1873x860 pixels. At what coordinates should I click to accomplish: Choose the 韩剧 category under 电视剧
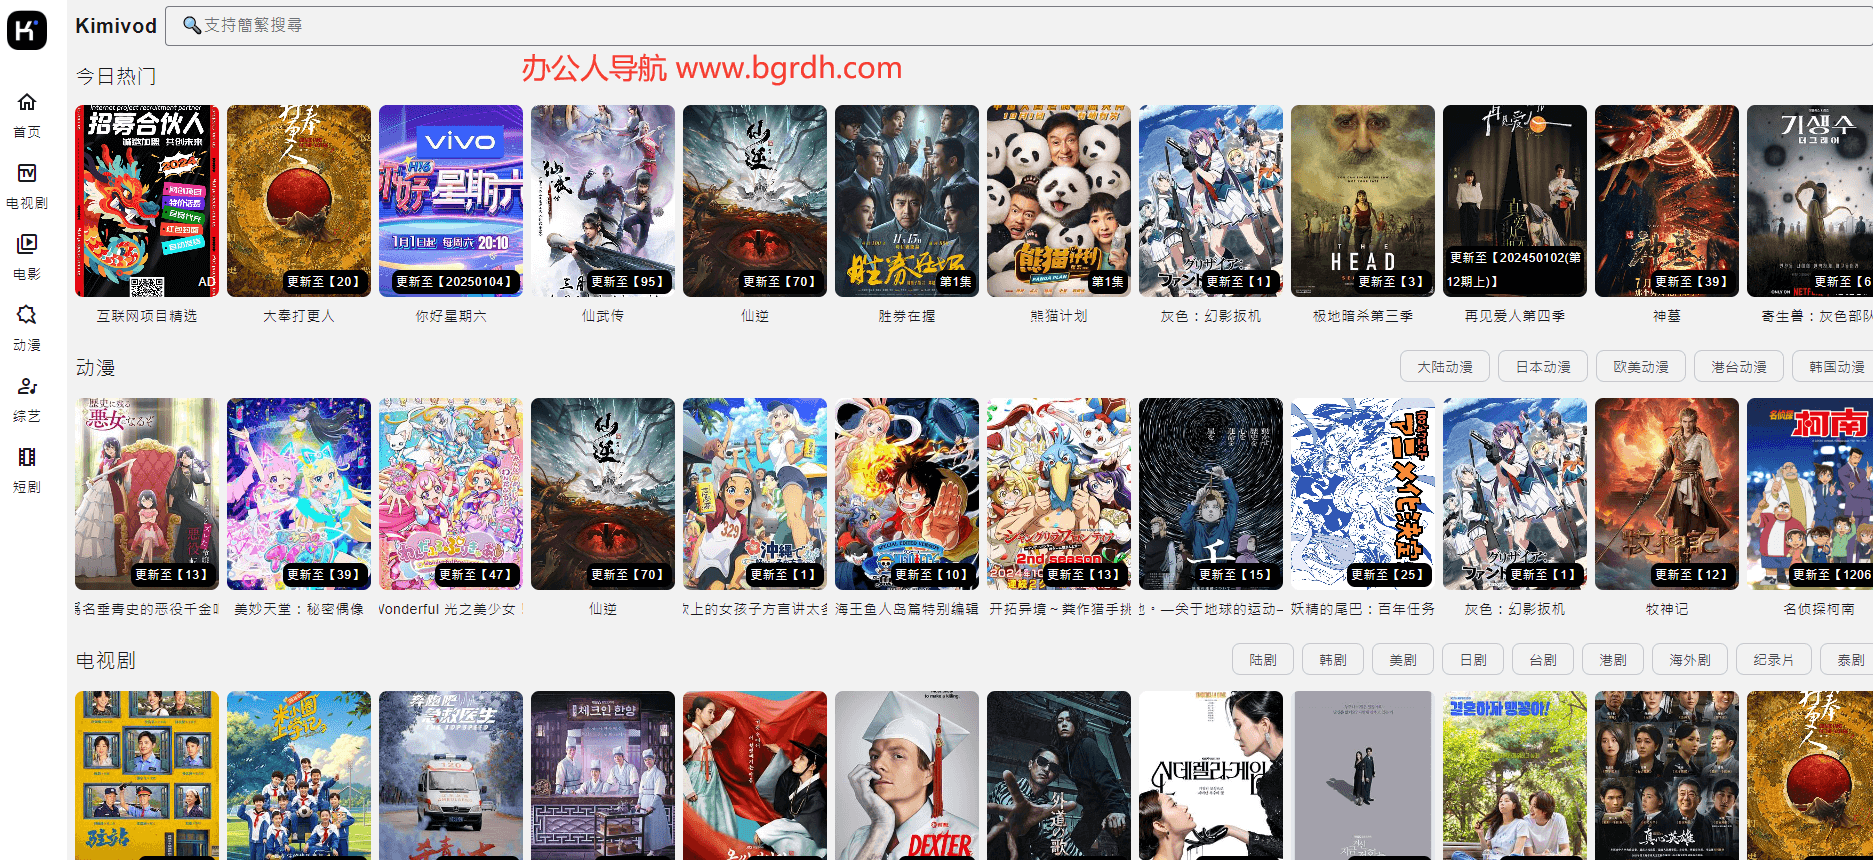[1332, 660]
